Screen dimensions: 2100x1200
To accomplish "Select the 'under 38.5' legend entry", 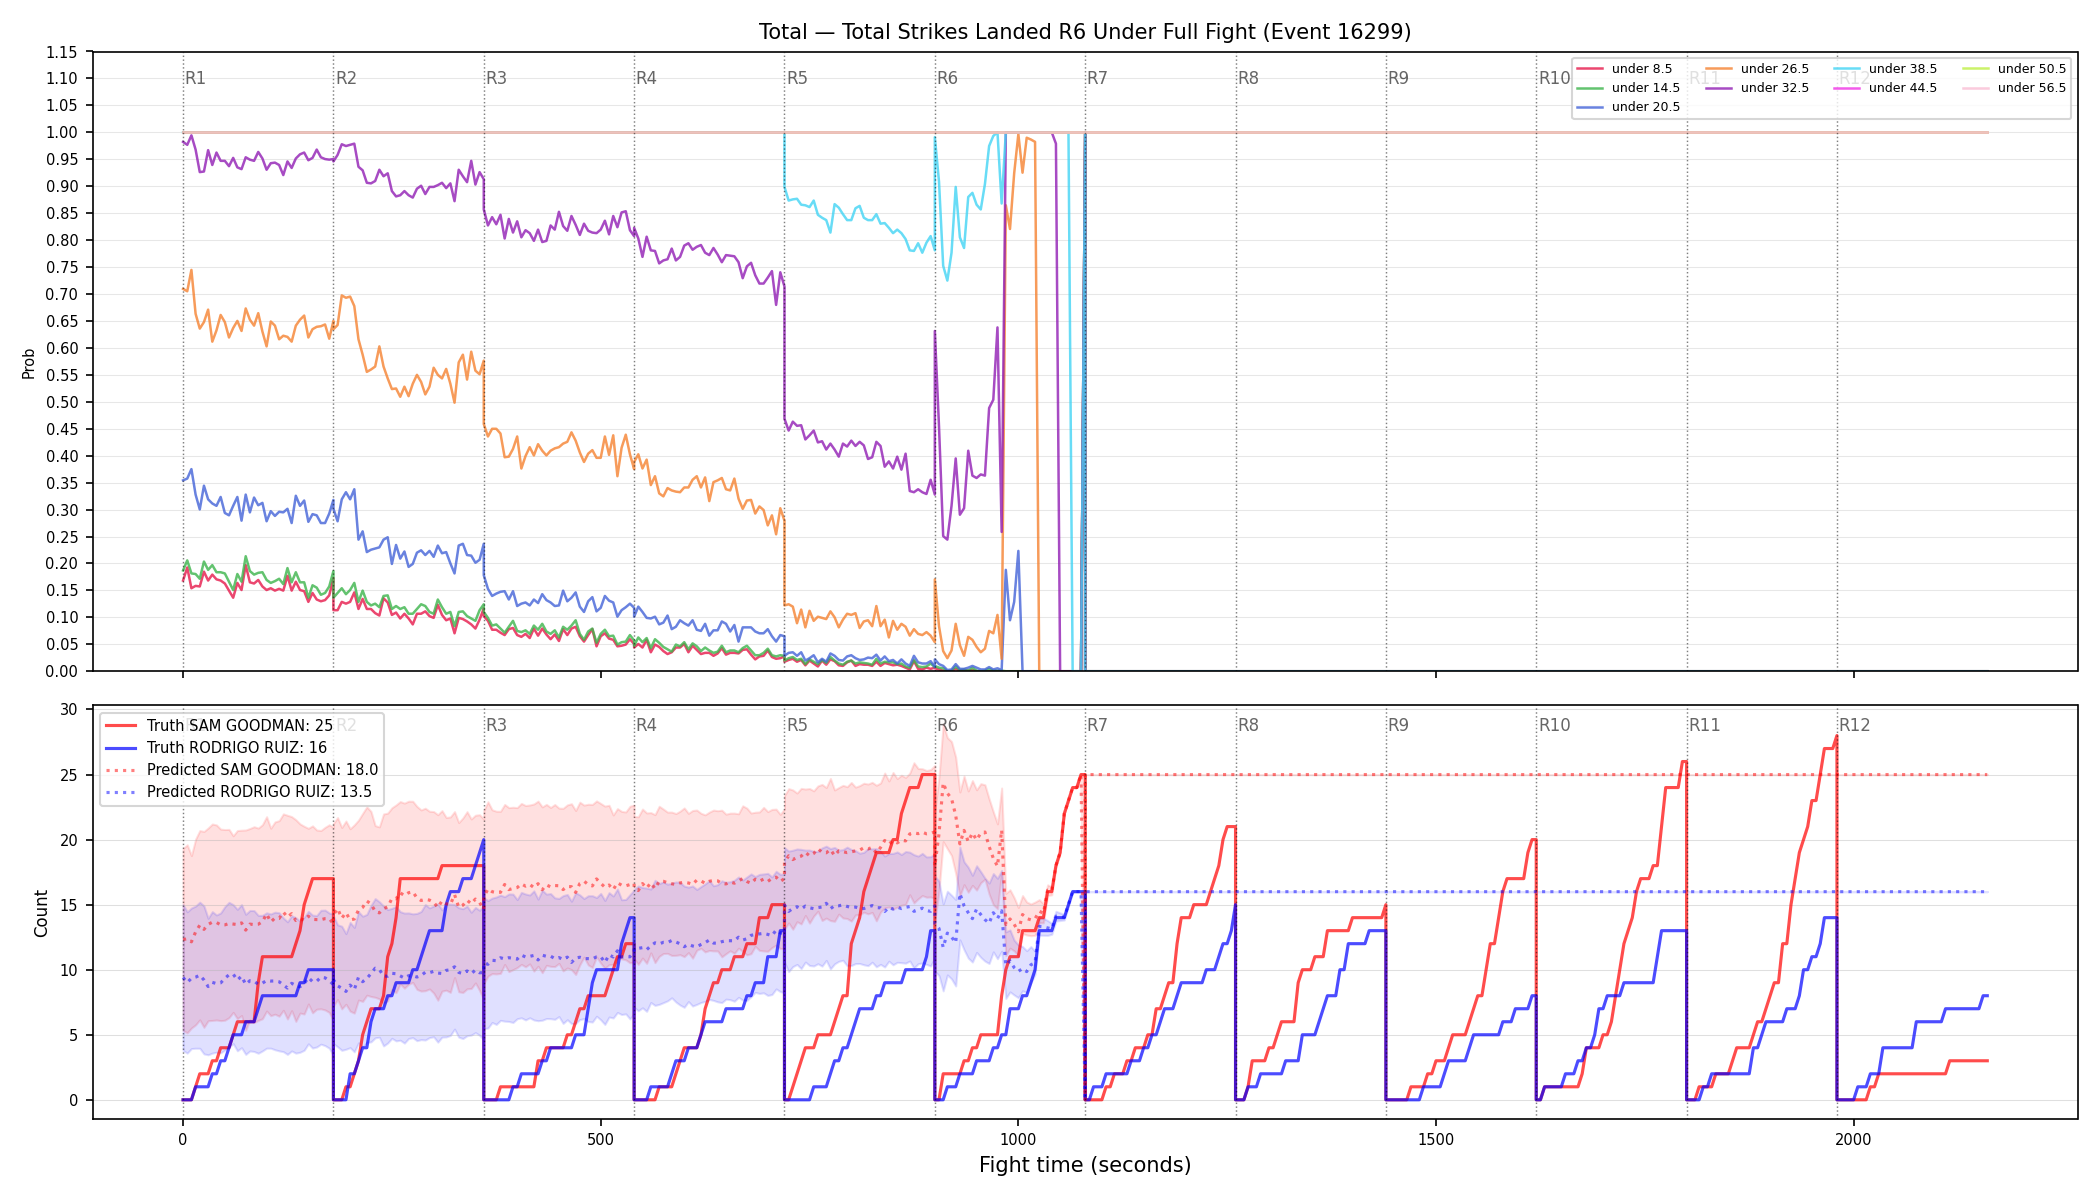I will [x=1887, y=69].
